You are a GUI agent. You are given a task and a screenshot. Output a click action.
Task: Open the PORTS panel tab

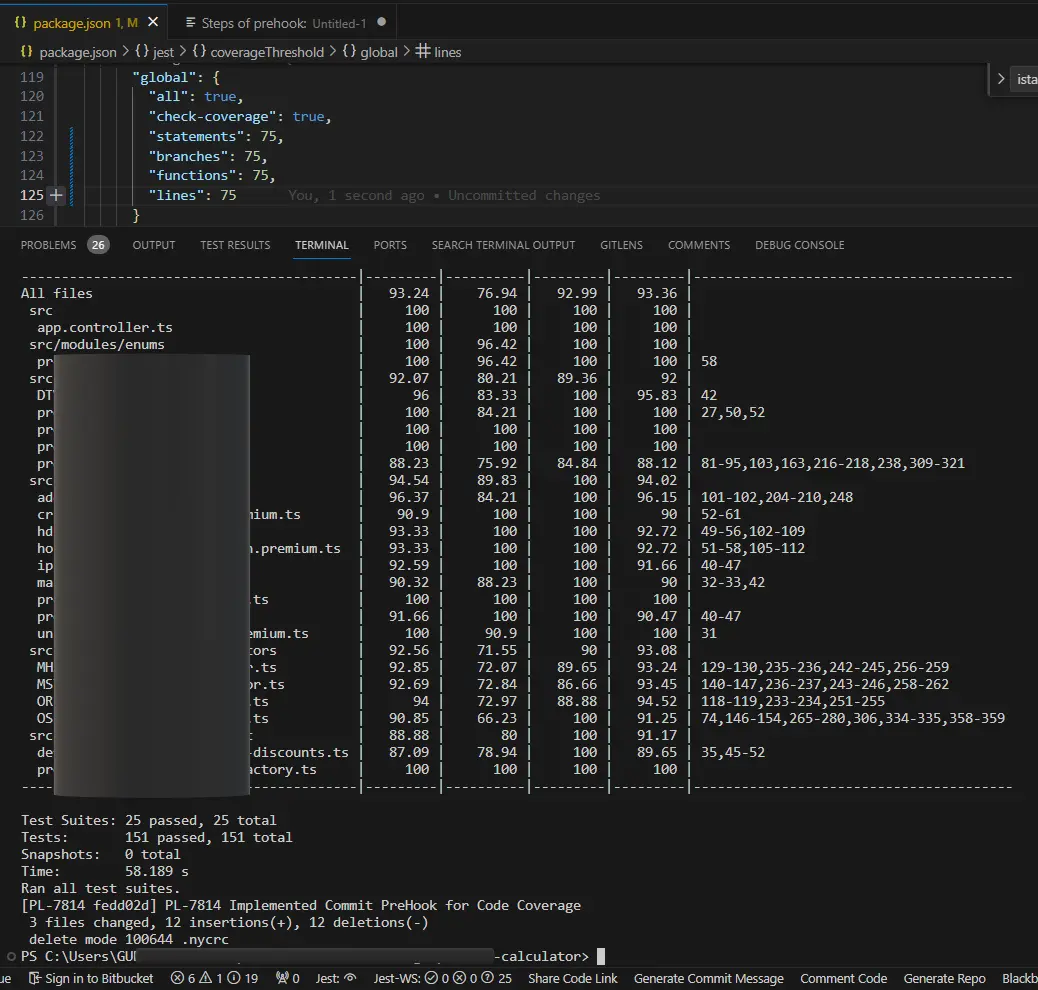[x=390, y=245]
